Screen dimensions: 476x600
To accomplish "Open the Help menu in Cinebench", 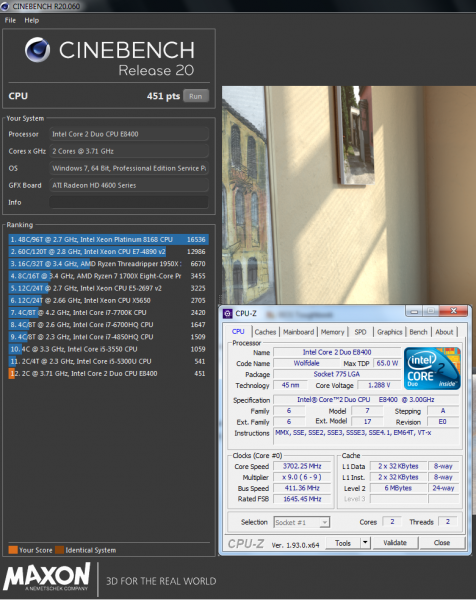I will click(32, 20).
